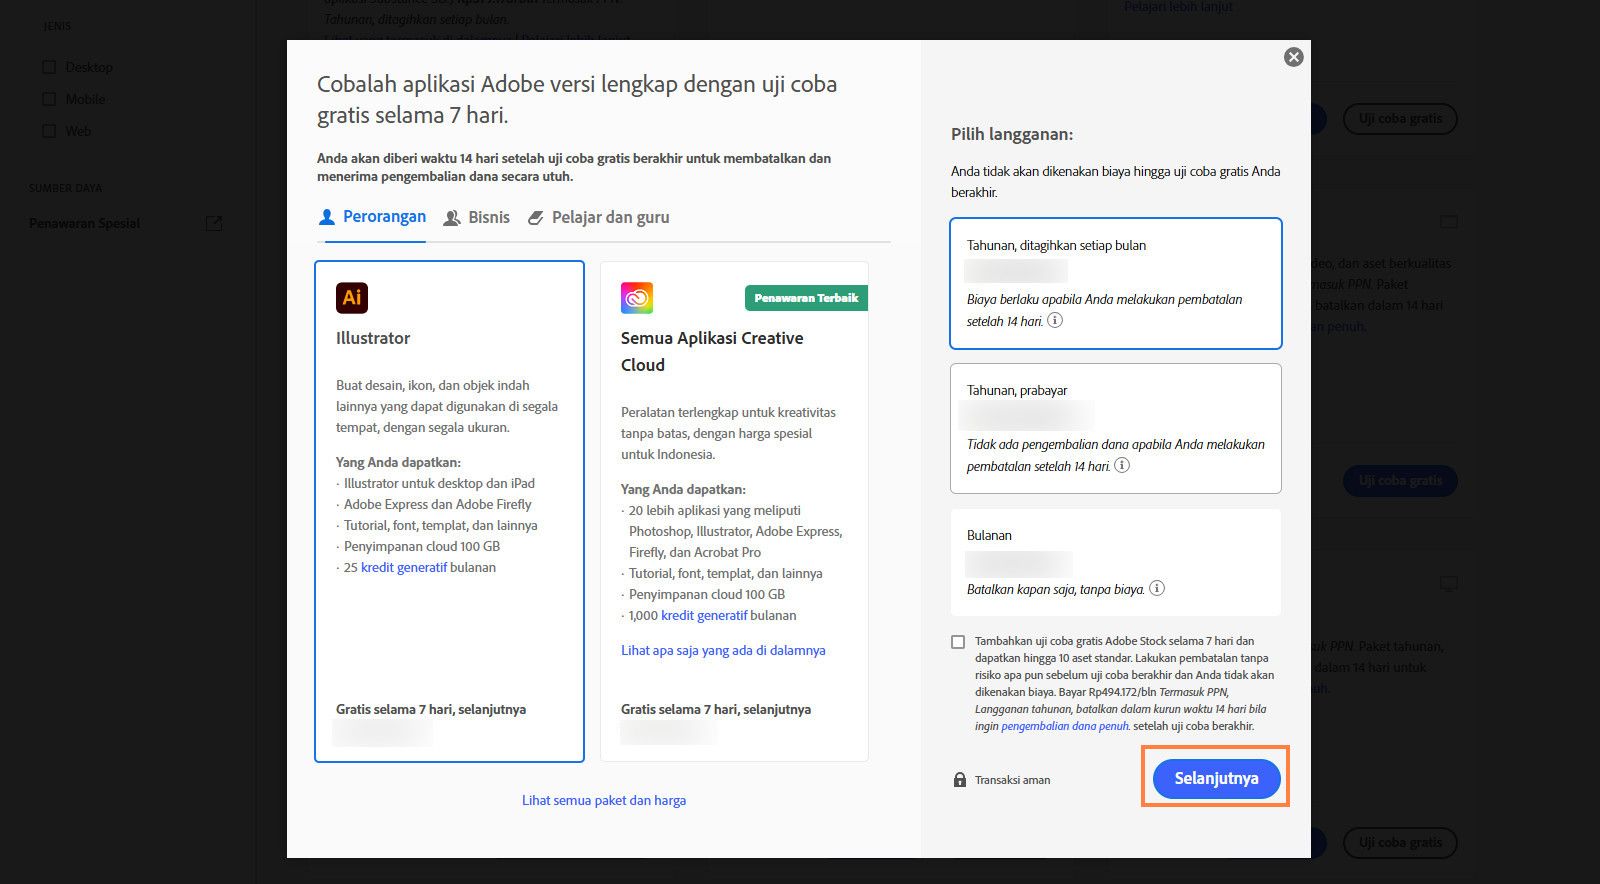Click the lock icon beside Transaksi aman

click(x=960, y=780)
